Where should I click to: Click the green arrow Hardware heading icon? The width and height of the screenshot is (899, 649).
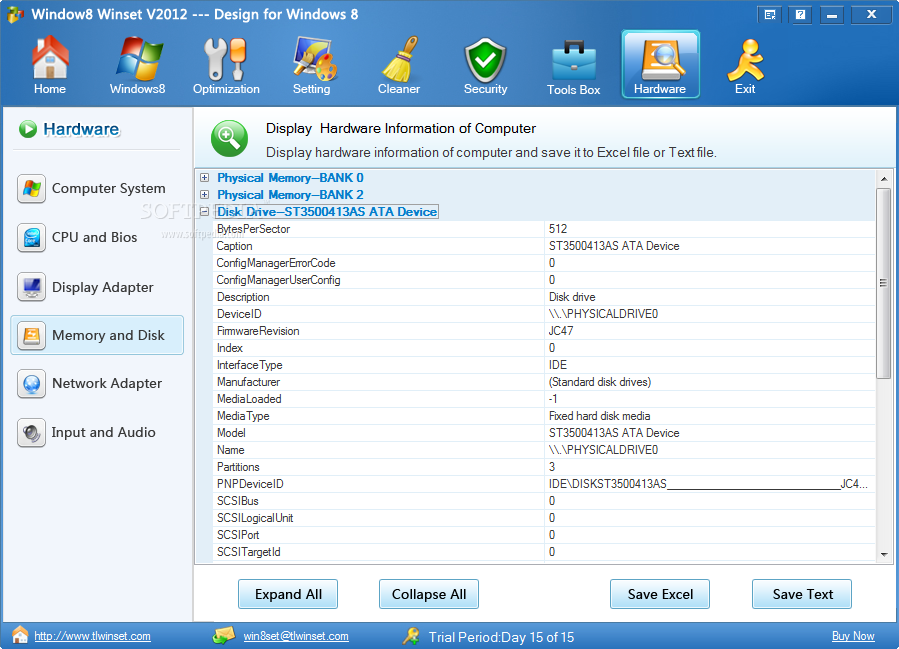[28, 129]
